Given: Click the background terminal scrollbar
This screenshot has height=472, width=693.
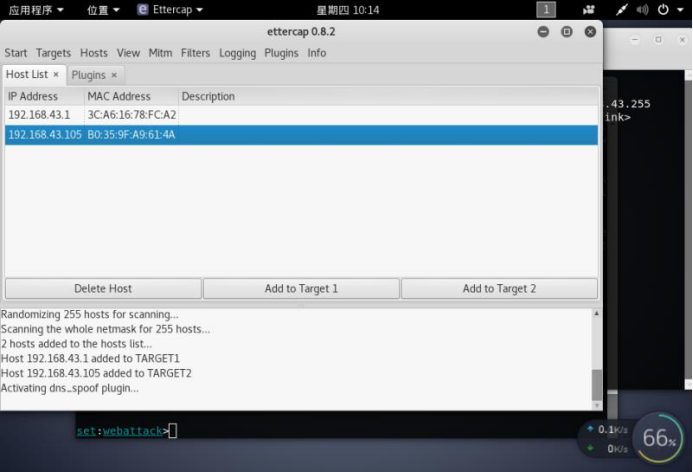Looking at the screenshot, I should coord(688,230).
